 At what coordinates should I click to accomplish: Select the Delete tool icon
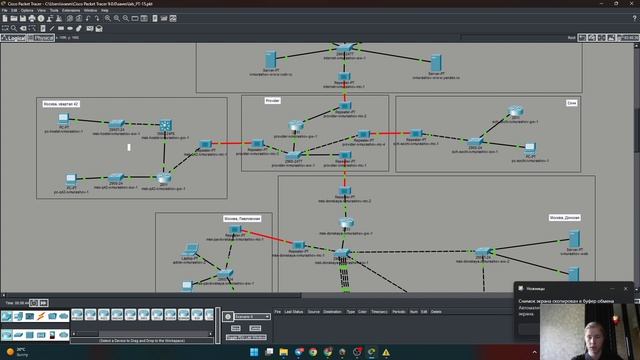coord(23,29)
